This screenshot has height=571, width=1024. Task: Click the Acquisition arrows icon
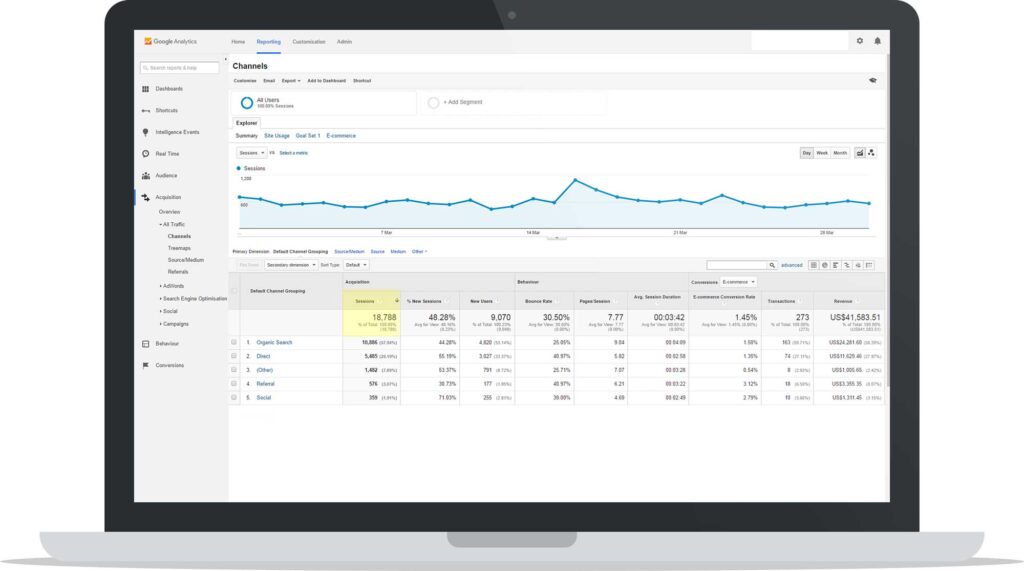point(146,197)
